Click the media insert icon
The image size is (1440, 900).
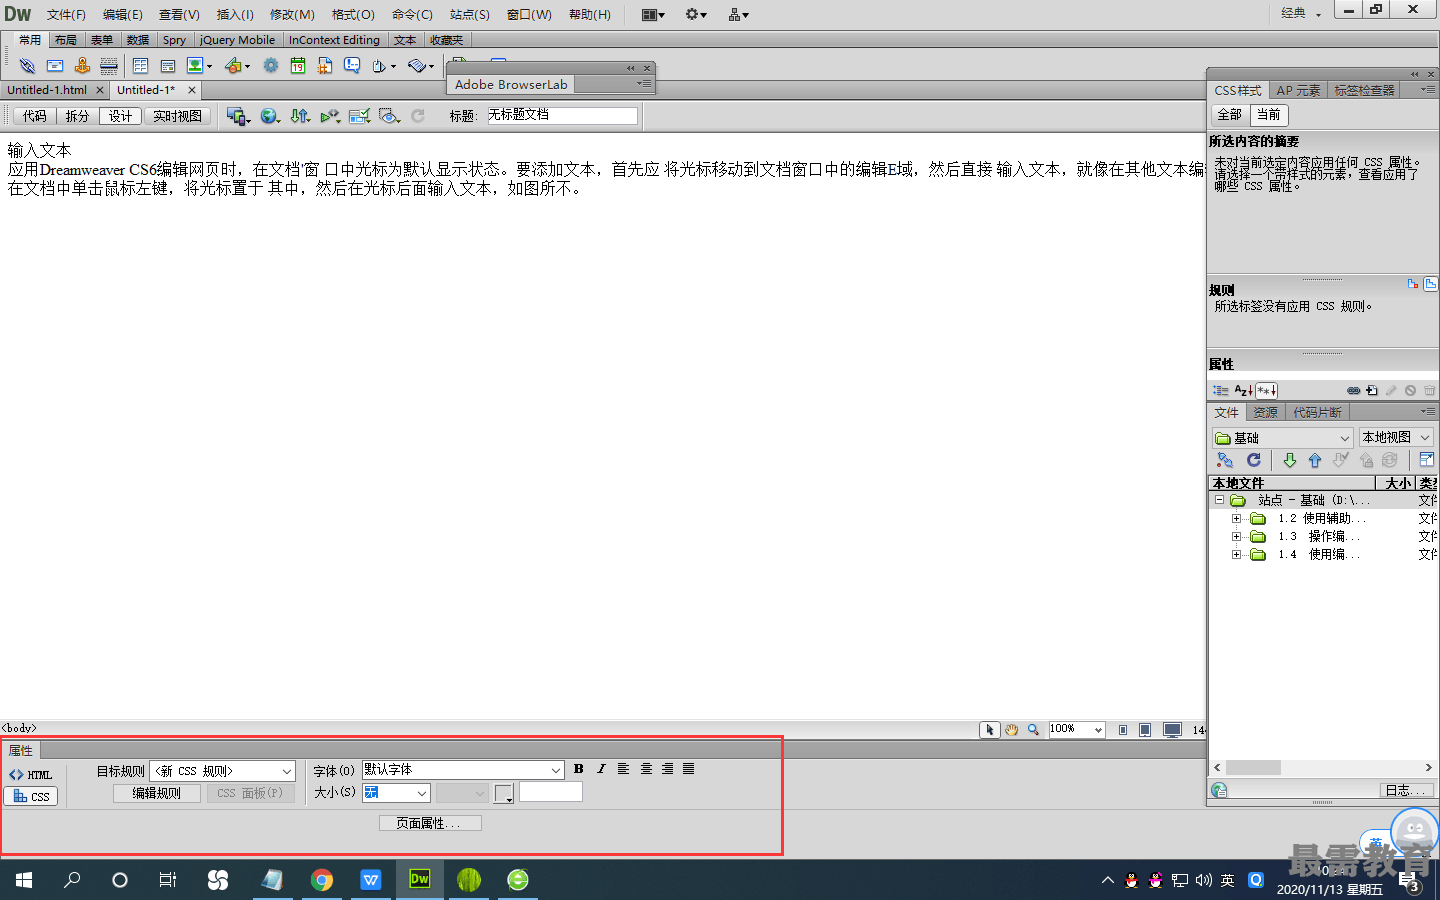pyautogui.click(x=233, y=66)
